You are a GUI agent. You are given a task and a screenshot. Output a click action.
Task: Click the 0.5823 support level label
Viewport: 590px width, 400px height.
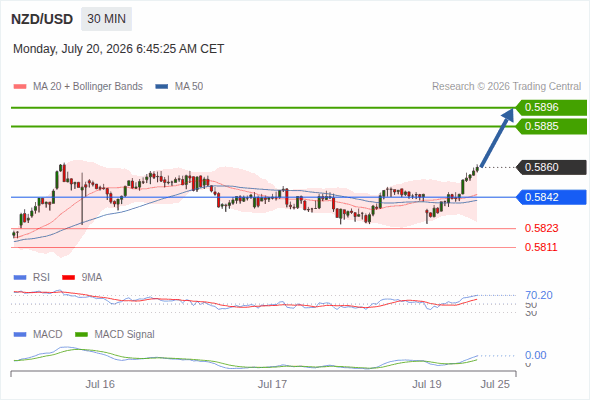541,228
